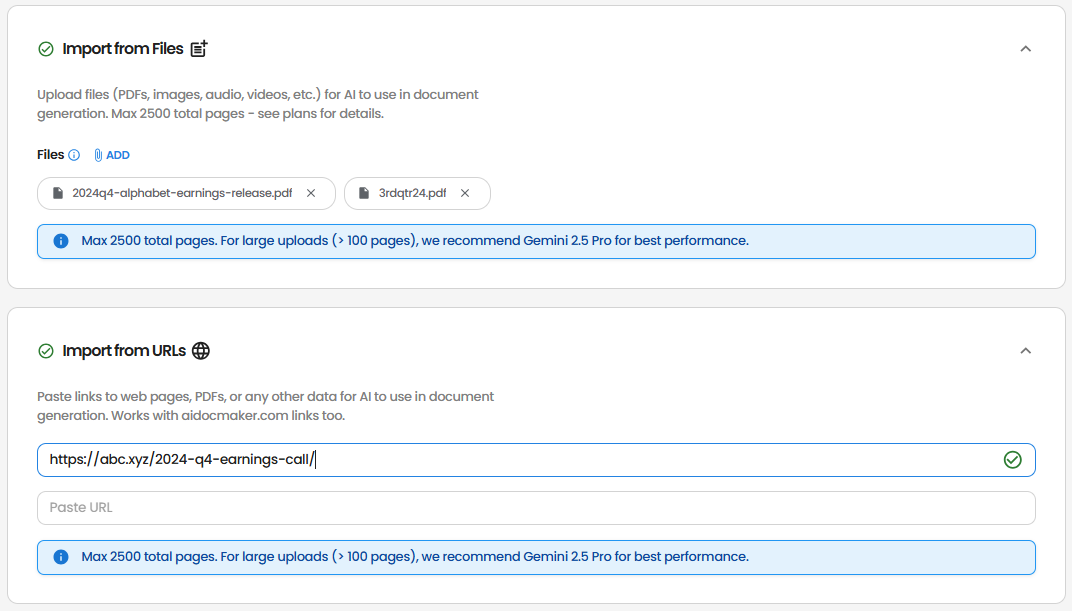Select the 2024q4-alphabet-earnings-release.pdf file chip
The image size is (1072, 611).
[x=186, y=193]
